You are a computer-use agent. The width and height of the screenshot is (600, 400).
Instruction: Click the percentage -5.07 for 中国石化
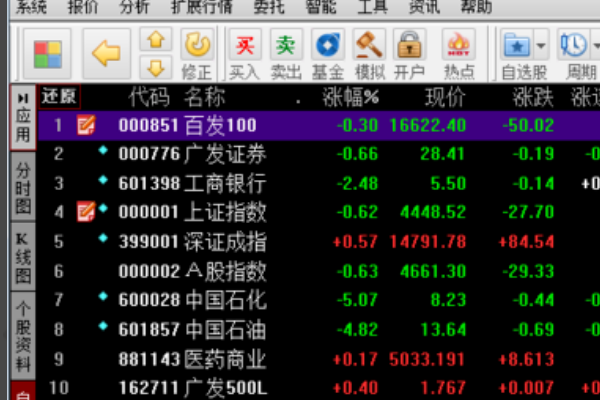point(357,300)
